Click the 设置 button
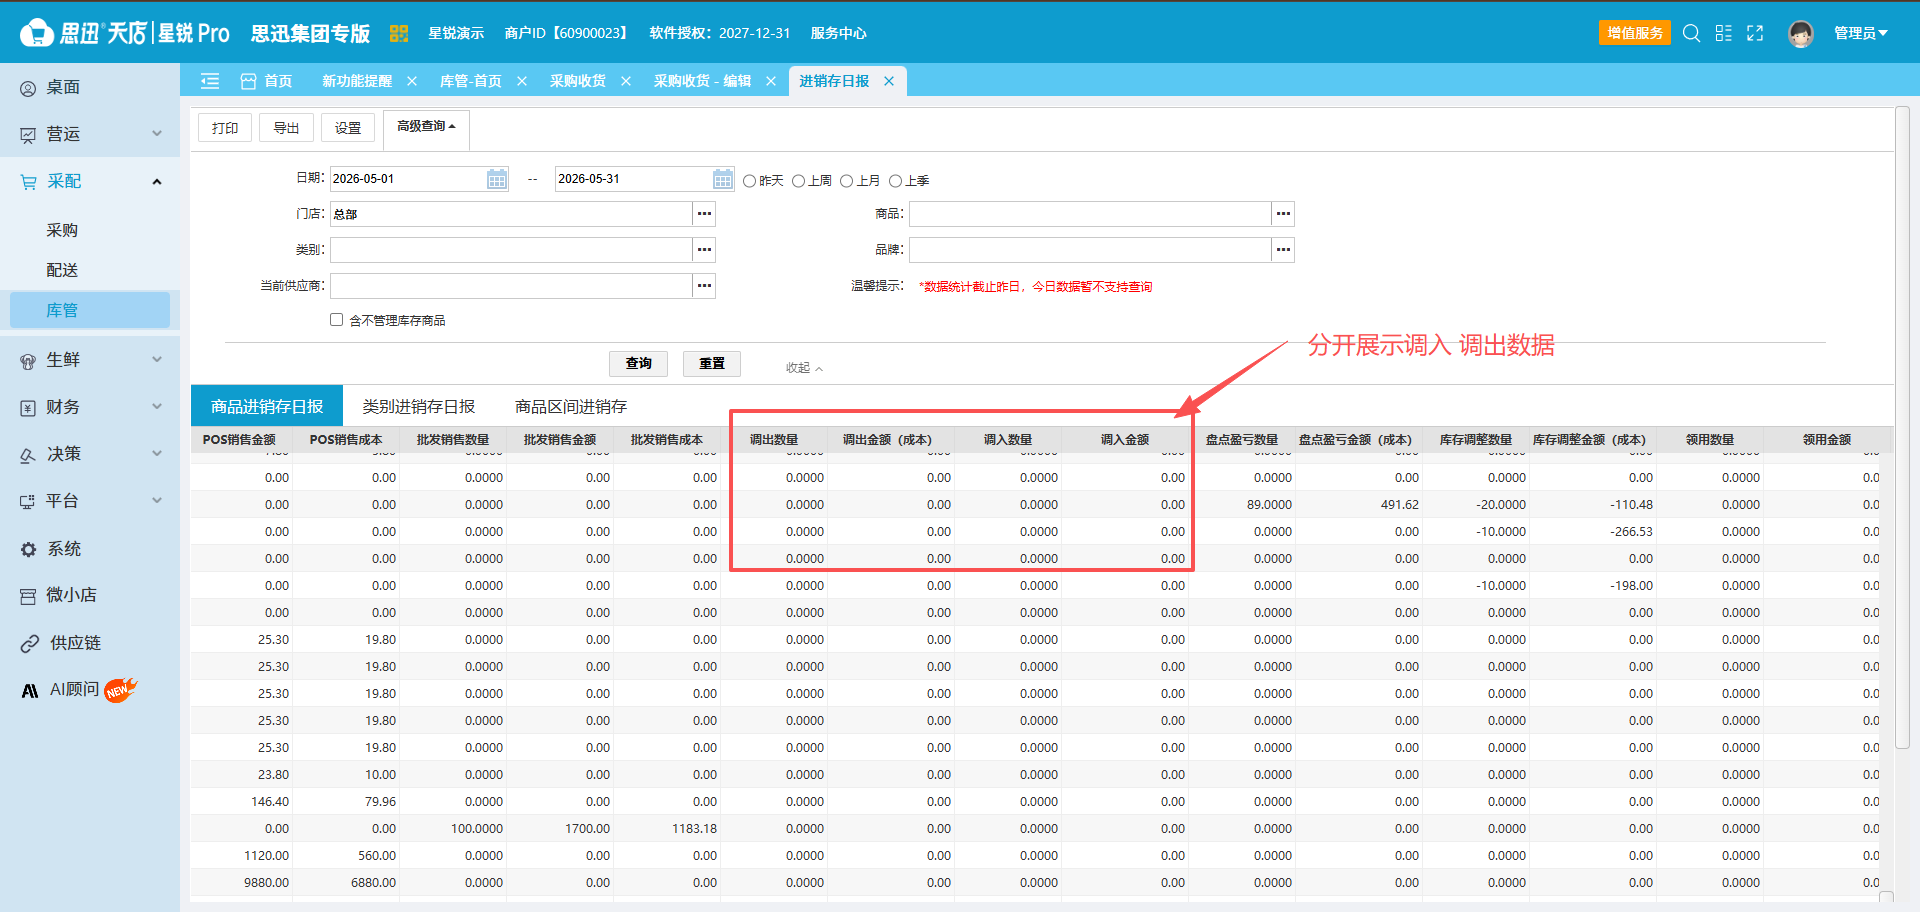Screen dimensions: 1920x912 click(348, 128)
